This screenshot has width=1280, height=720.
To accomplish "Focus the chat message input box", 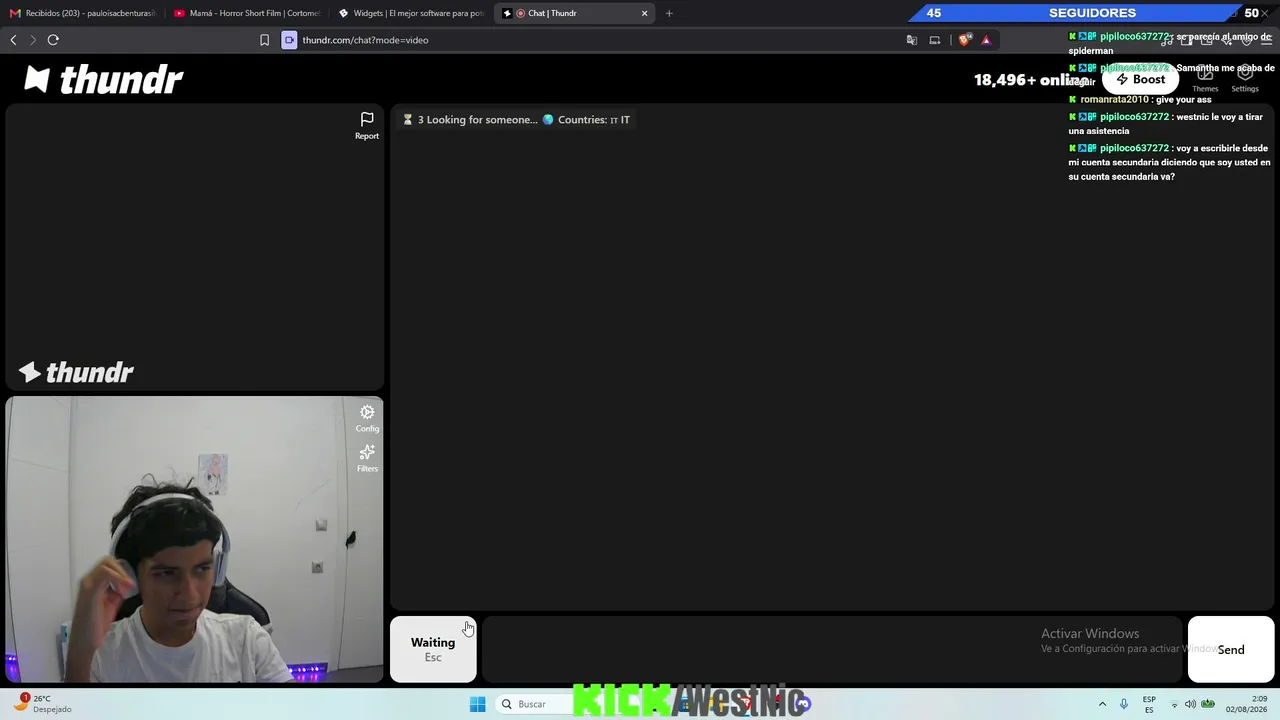I will click(x=832, y=650).
